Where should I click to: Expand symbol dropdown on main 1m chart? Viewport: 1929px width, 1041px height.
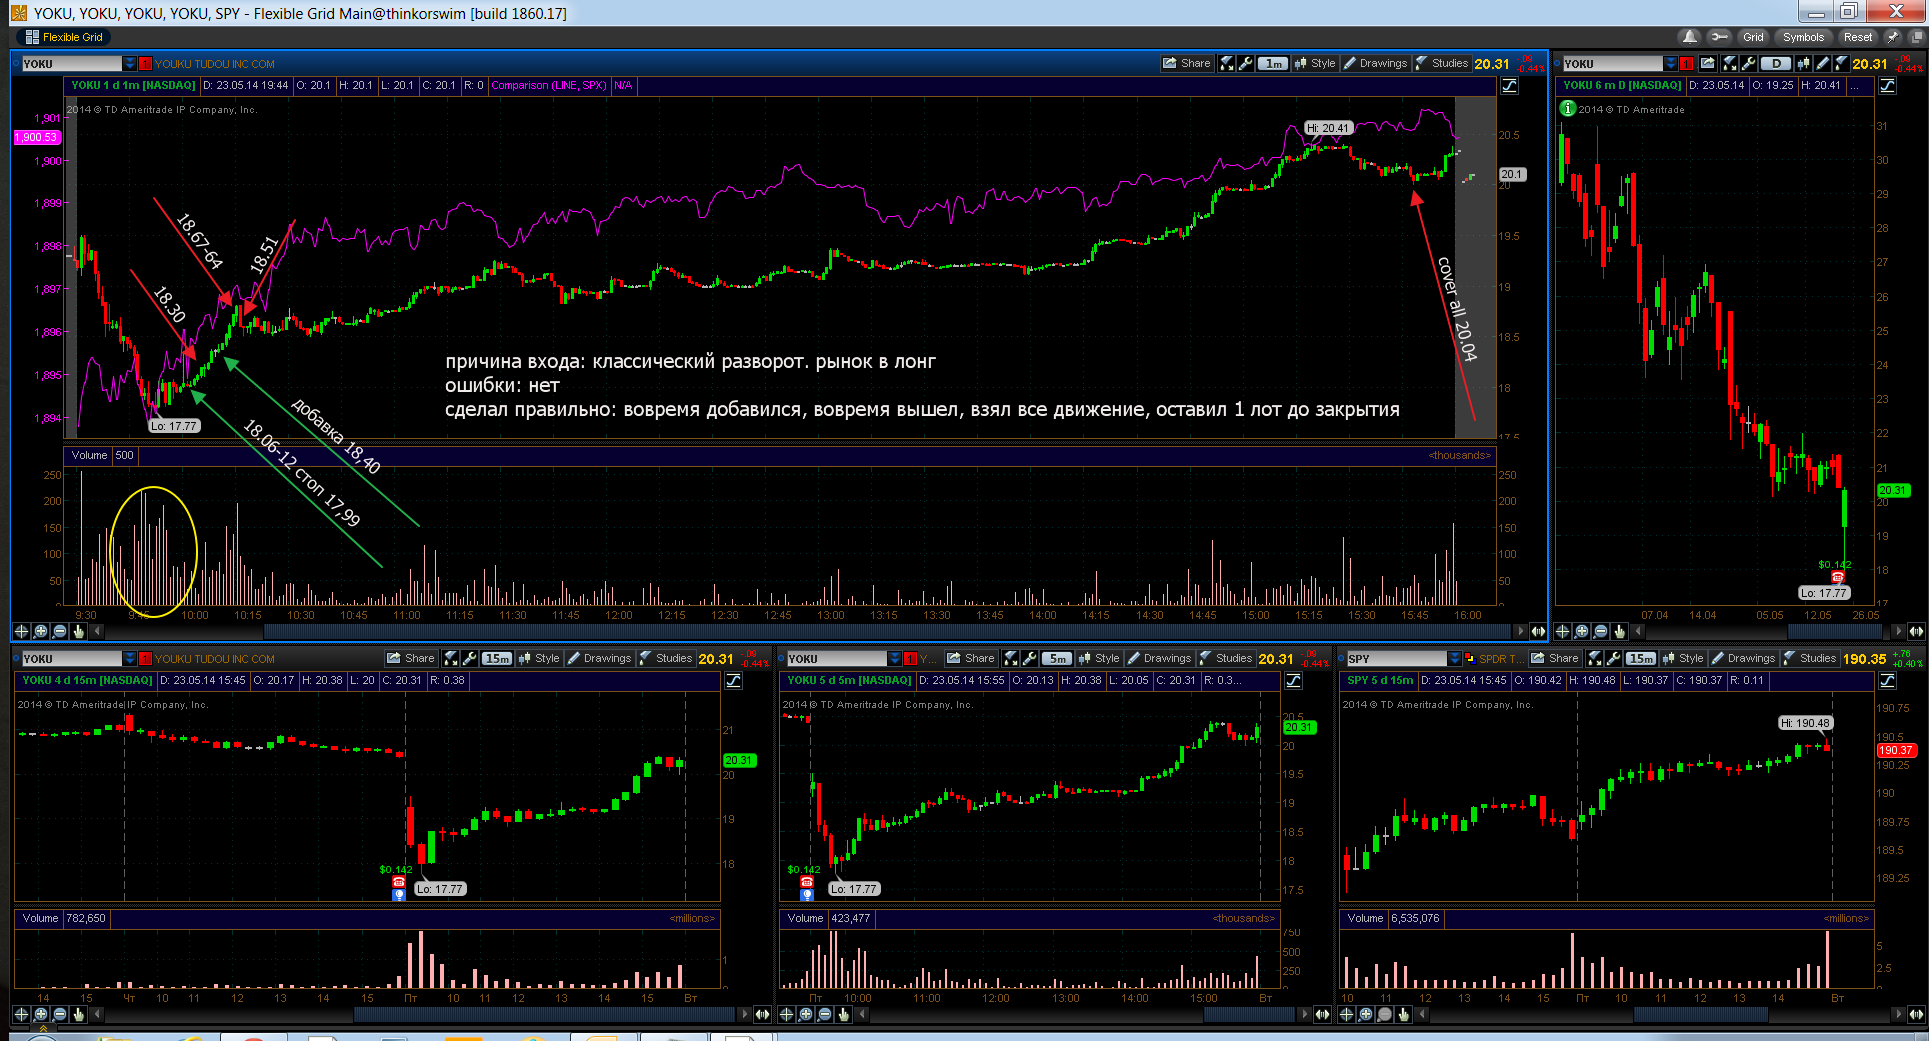(x=130, y=64)
